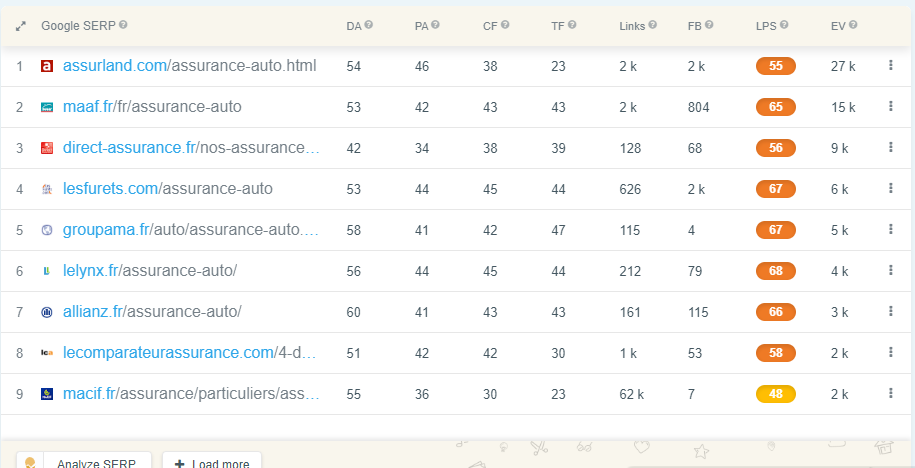Expand the three-dot menu on macif.fr row
The height and width of the screenshot is (468, 915).
coord(890,393)
